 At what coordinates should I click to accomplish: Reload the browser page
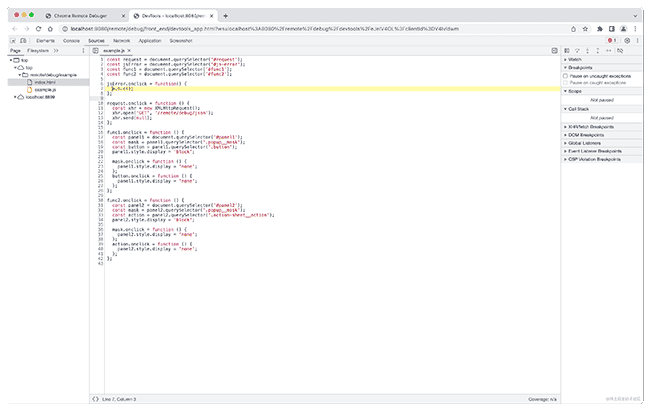[38, 29]
